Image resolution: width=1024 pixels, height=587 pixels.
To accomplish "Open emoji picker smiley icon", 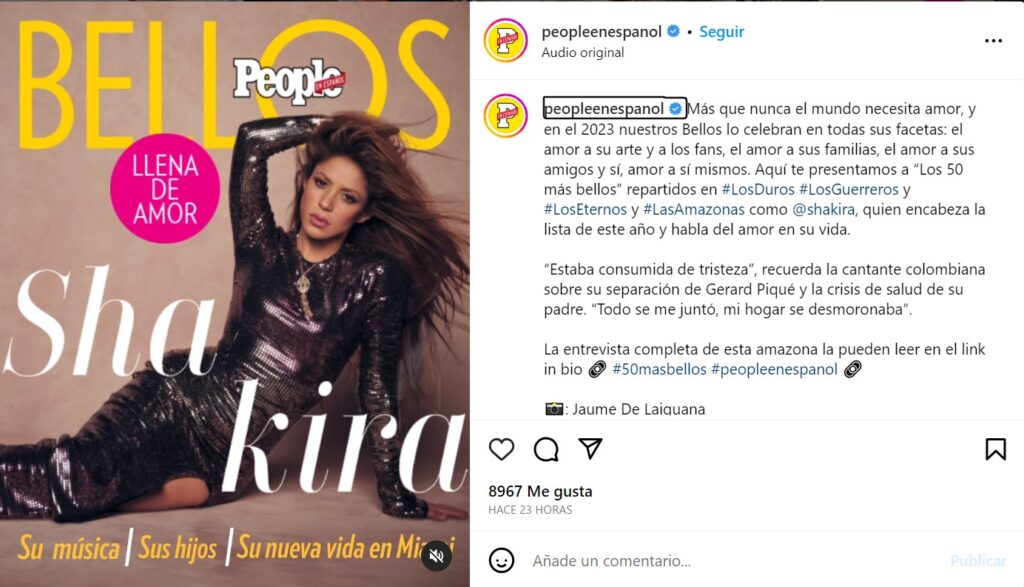I will 502,560.
